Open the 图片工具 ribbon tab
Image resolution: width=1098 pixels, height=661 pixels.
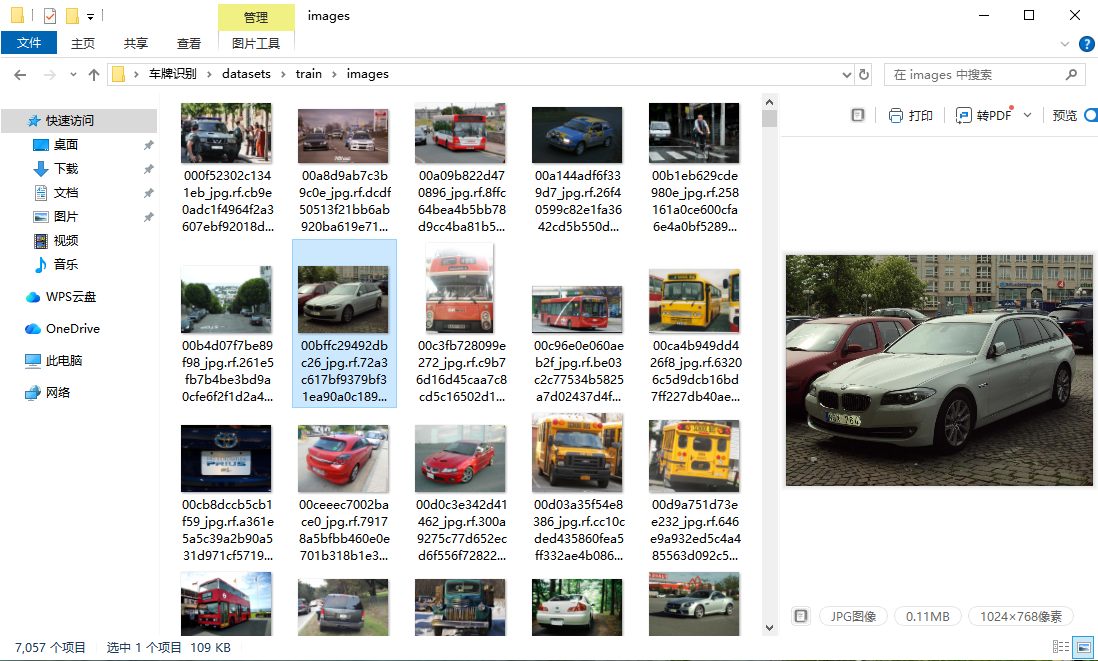[256, 43]
